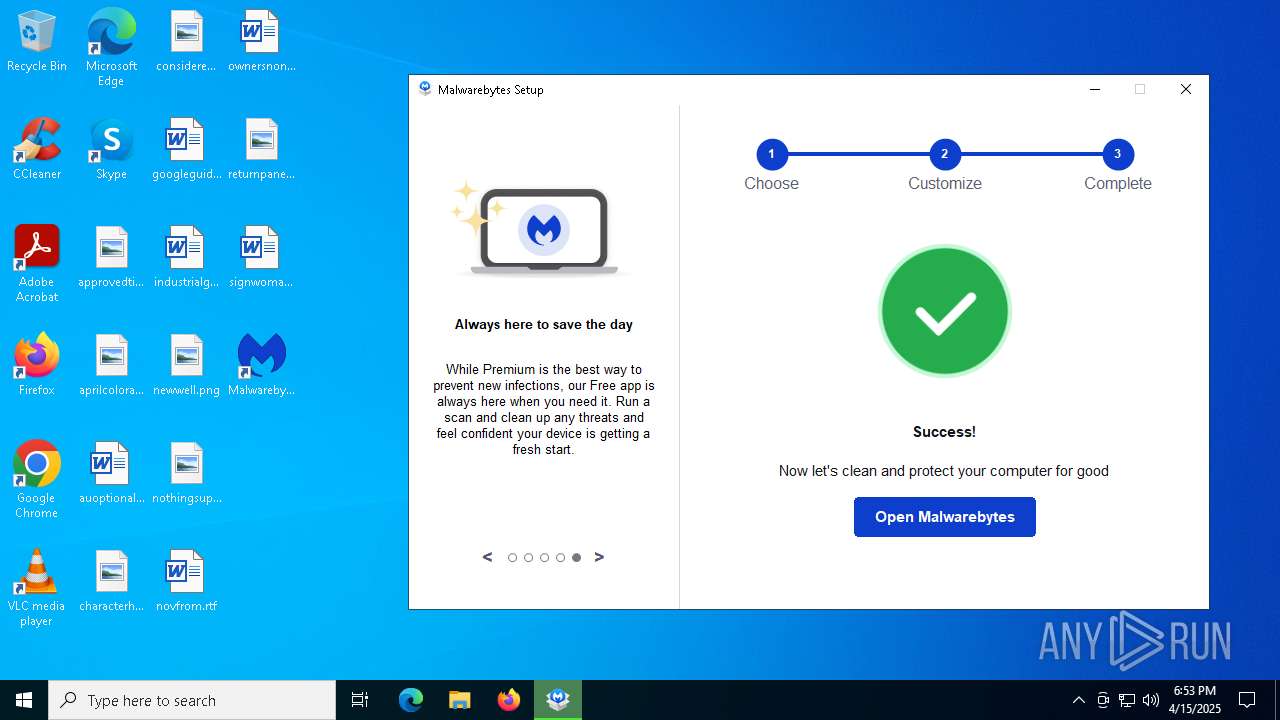Select the third carousel dot indicator
This screenshot has height=720, width=1280.
tap(544, 558)
